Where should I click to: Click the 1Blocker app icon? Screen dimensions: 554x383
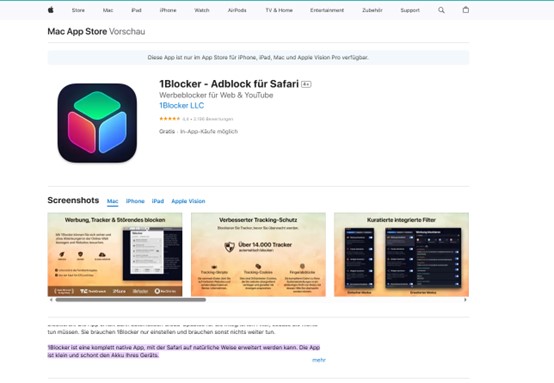click(x=97, y=123)
